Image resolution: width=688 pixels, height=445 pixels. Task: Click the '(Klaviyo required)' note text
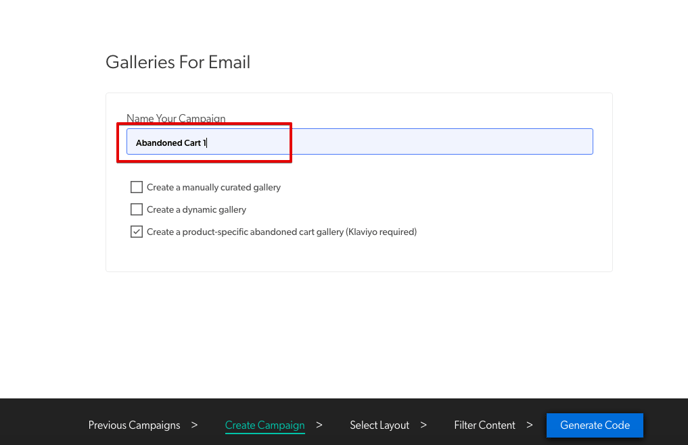coord(381,232)
